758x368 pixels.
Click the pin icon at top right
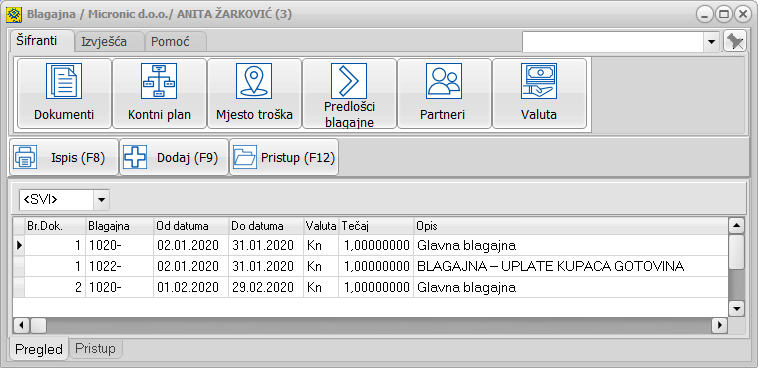point(735,42)
